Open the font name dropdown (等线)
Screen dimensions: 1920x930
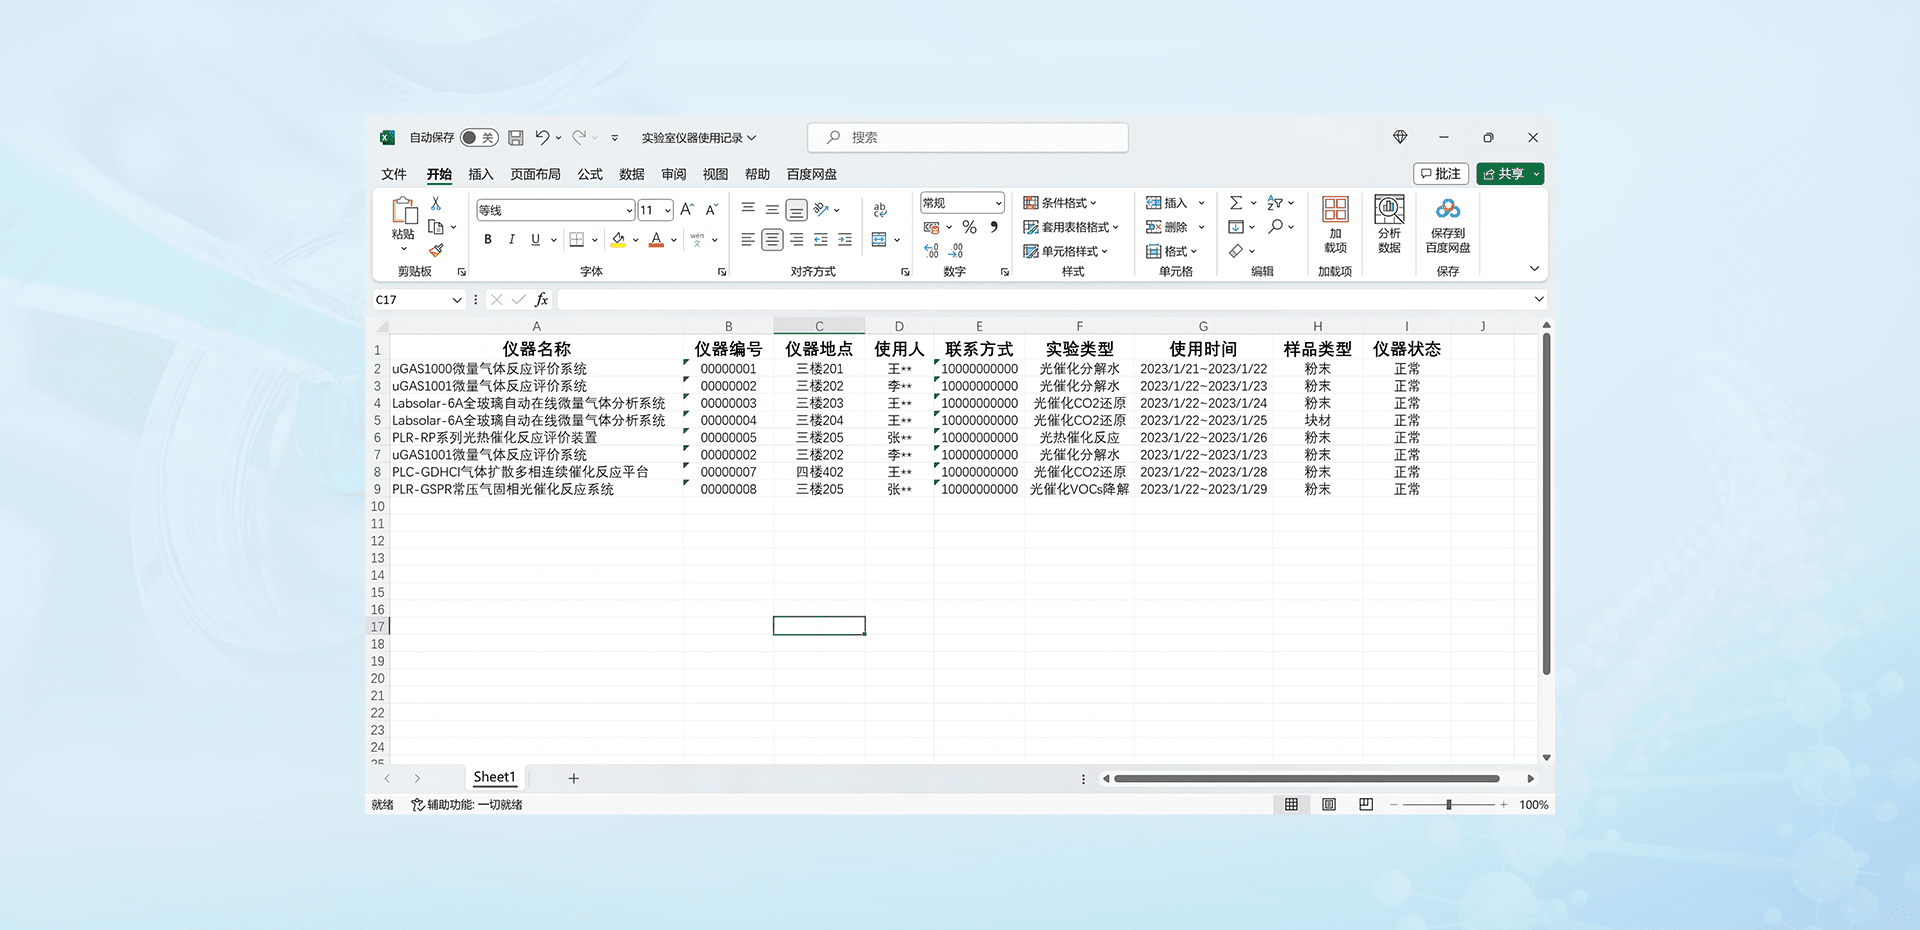pyautogui.click(x=629, y=211)
